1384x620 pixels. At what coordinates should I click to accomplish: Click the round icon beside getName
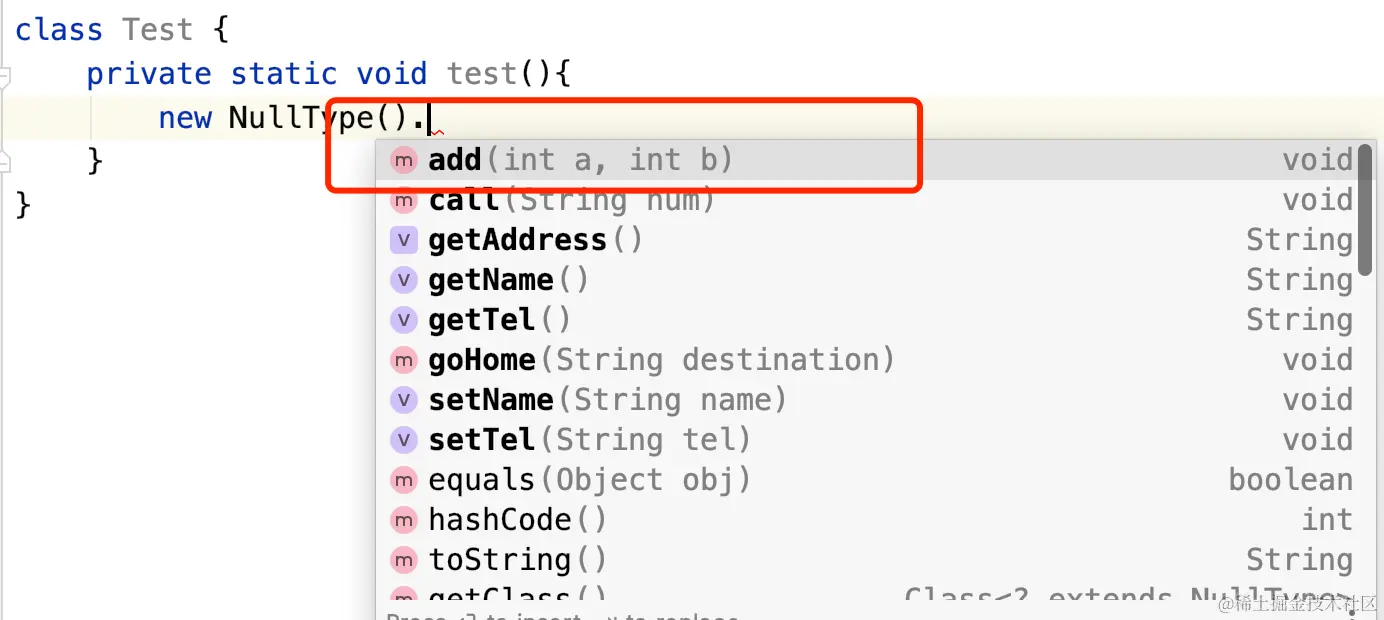pyautogui.click(x=403, y=280)
